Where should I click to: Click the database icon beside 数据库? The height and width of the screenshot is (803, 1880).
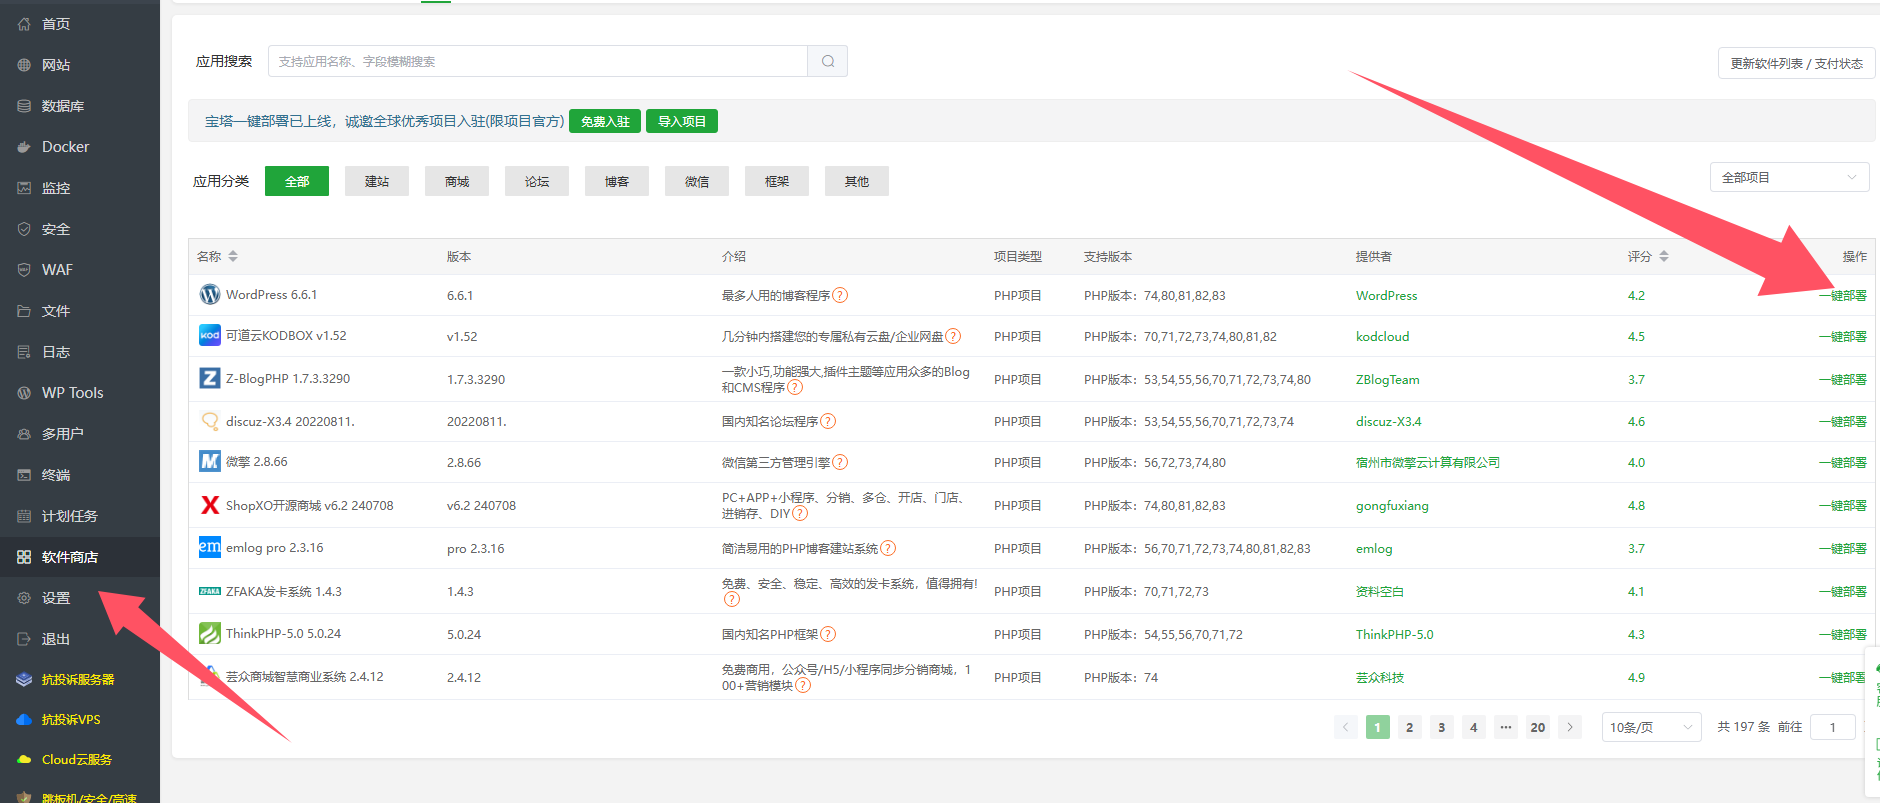coord(24,106)
